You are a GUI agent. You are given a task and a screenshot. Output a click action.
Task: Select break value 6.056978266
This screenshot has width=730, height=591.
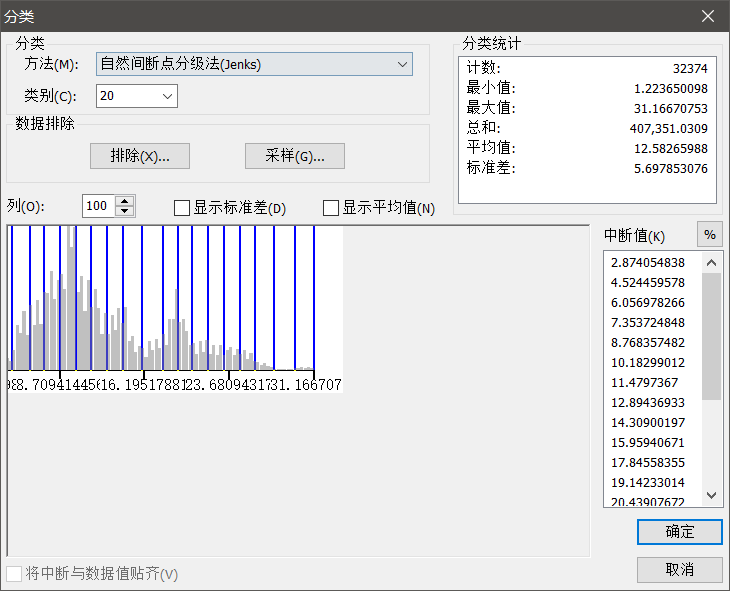tap(648, 303)
